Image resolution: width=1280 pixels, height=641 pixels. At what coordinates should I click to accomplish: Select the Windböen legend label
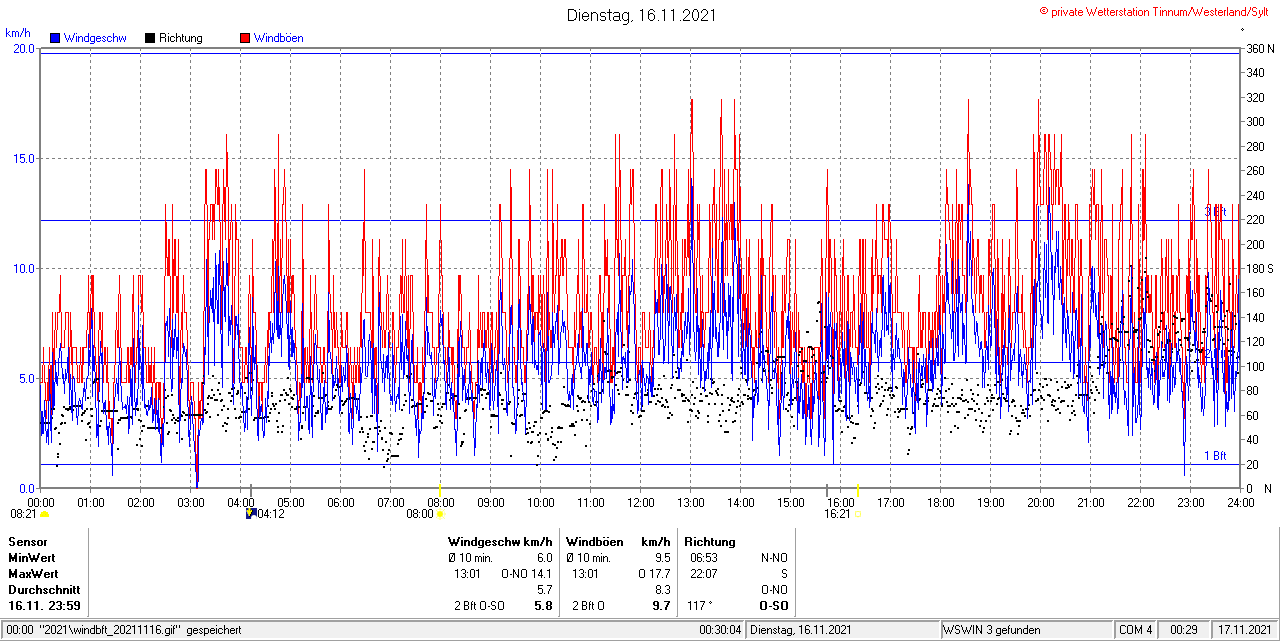tap(278, 38)
